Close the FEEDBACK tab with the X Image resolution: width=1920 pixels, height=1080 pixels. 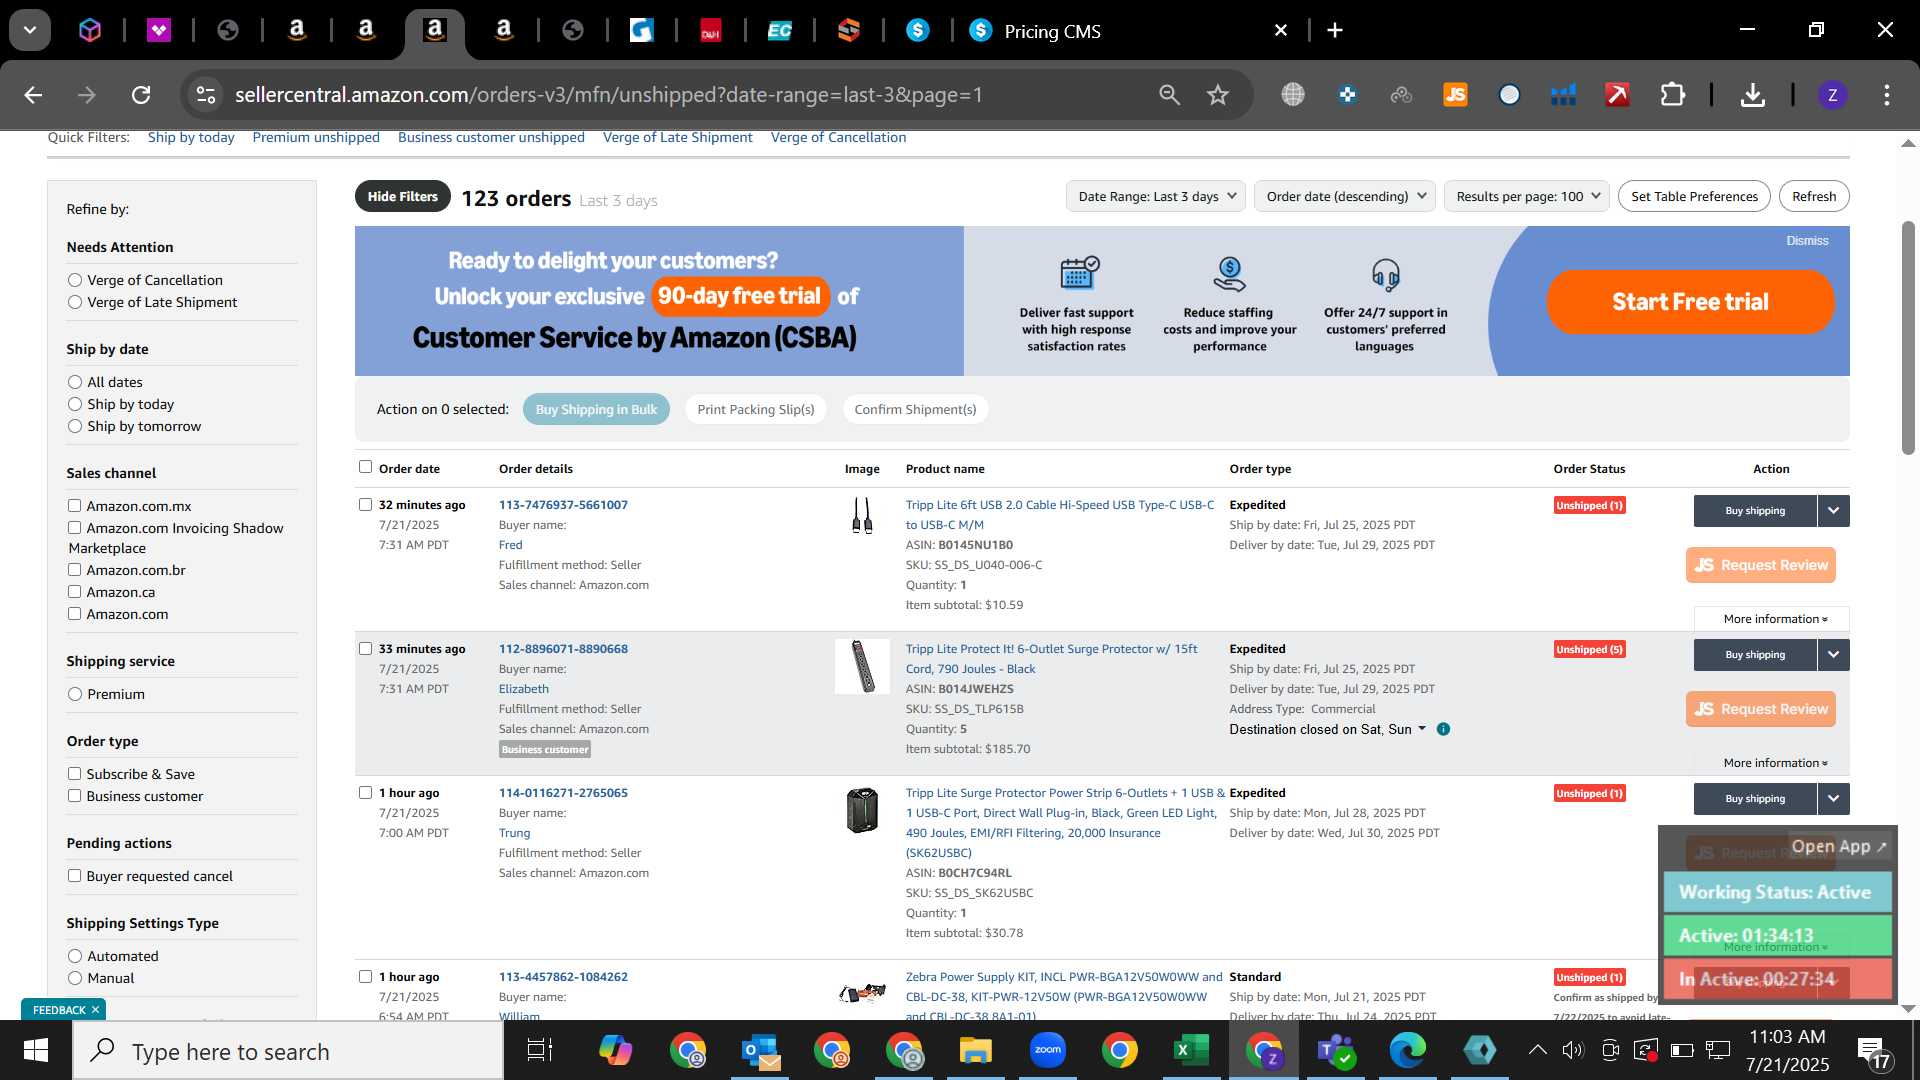pos(96,1010)
